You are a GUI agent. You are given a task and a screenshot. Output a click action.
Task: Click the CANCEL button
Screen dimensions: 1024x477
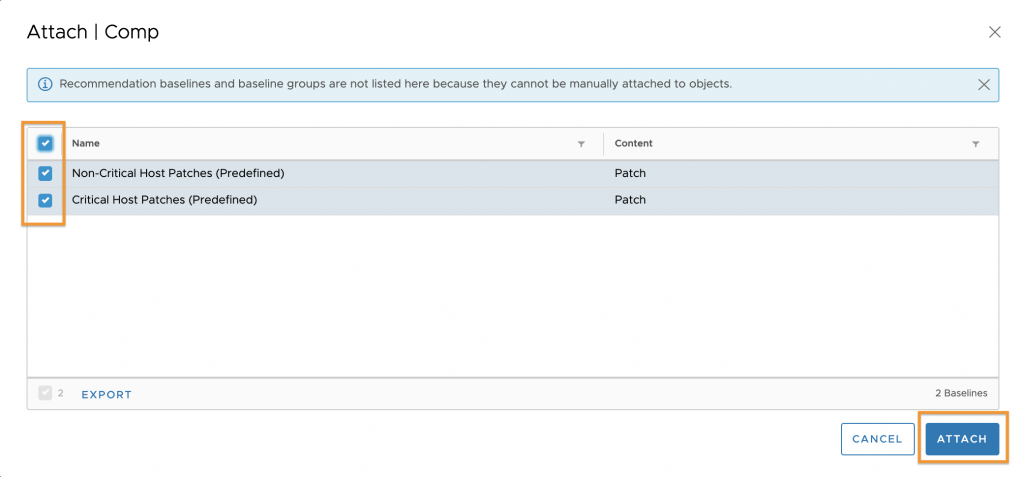pyautogui.click(x=877, y=439)
